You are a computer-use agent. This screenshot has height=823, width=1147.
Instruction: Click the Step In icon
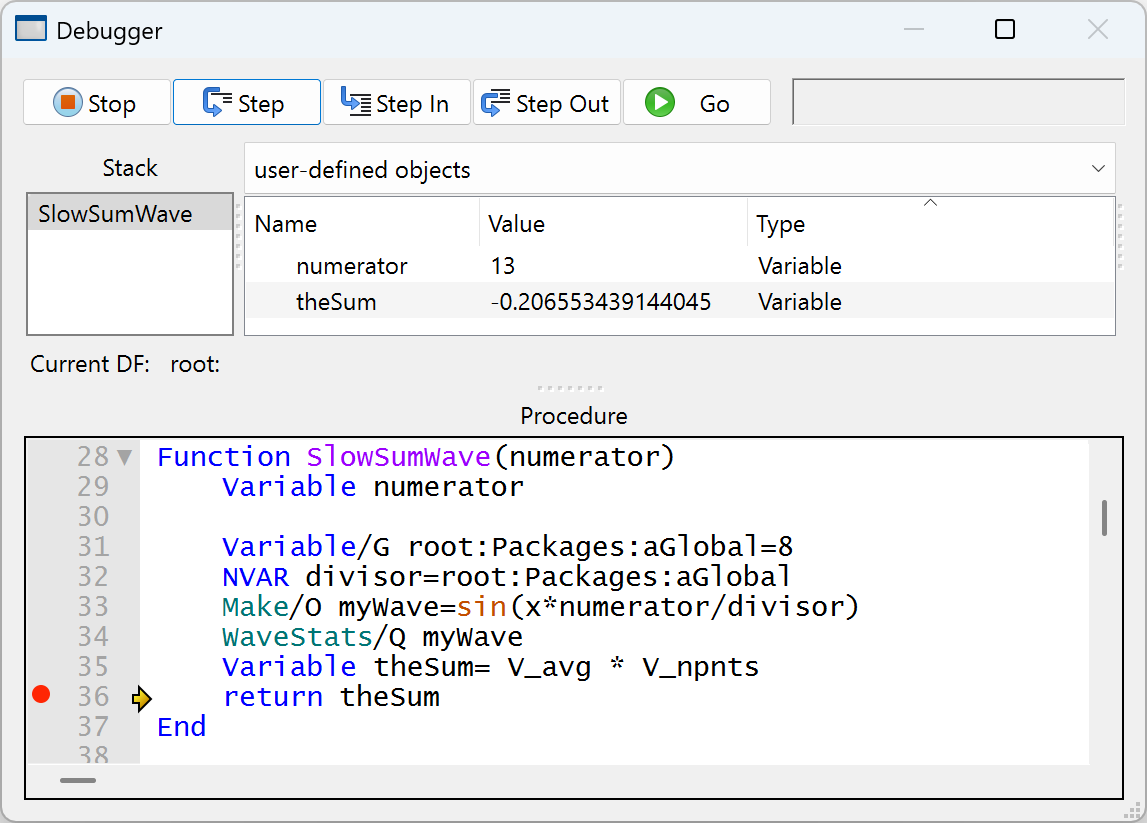(x=356, y=103)
